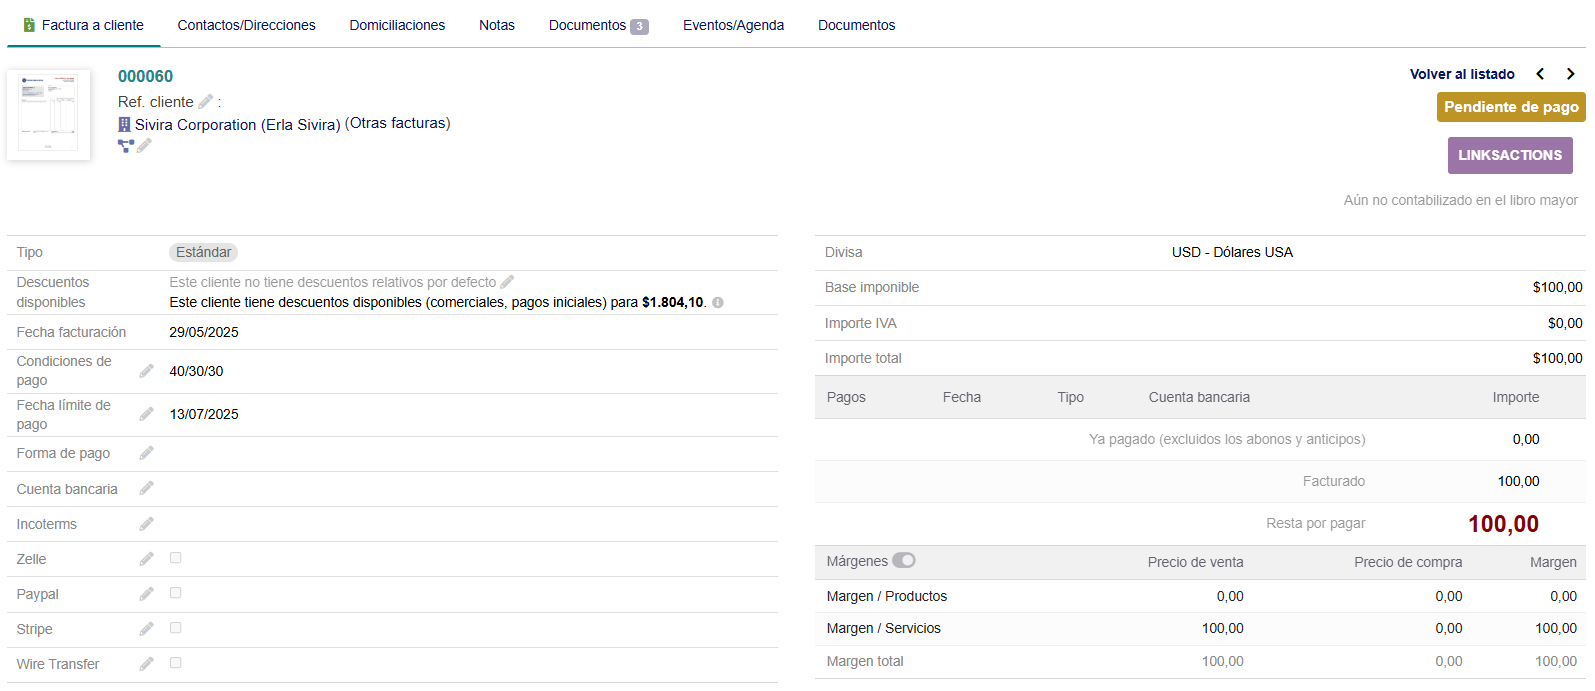Click edit pencil for Cuenta bancaria

tap(146, 488)
